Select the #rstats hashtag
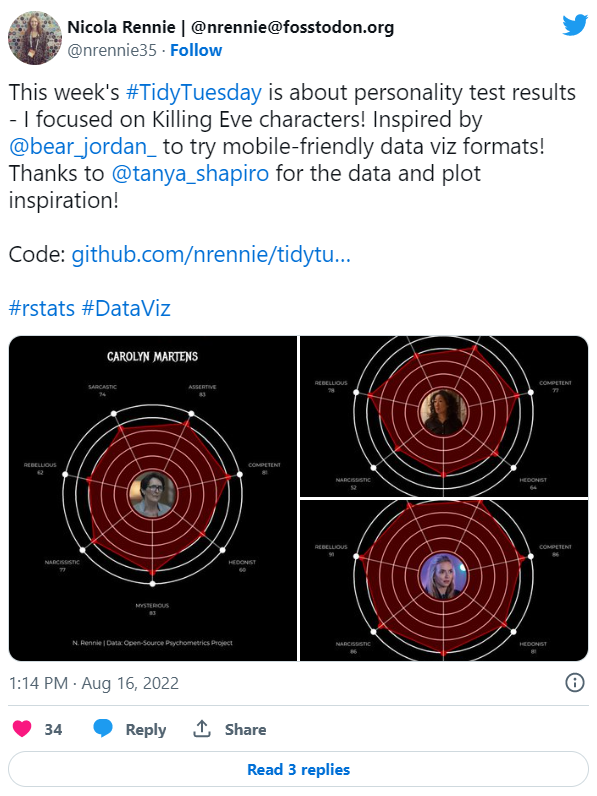 tap(42, 308)
